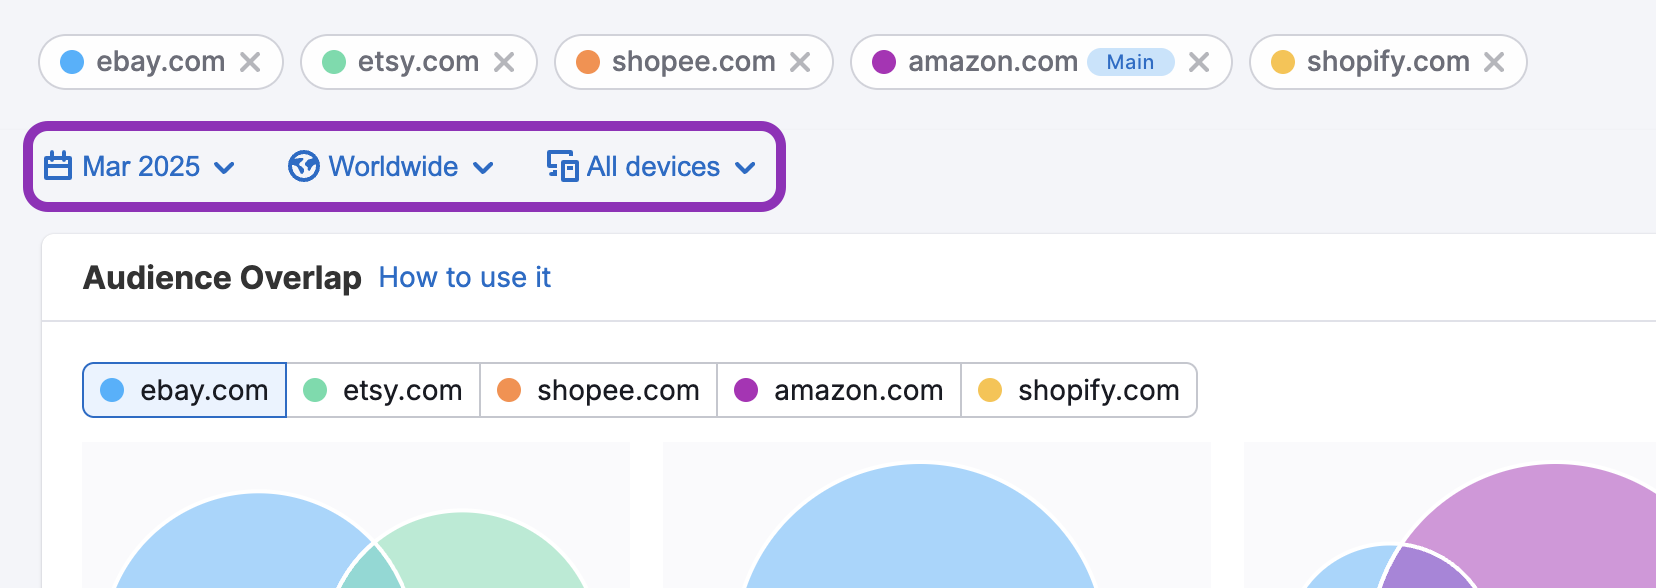Screen dimensions: 1656x588
Task: Open the How to use it link
Action: point(464,277)
